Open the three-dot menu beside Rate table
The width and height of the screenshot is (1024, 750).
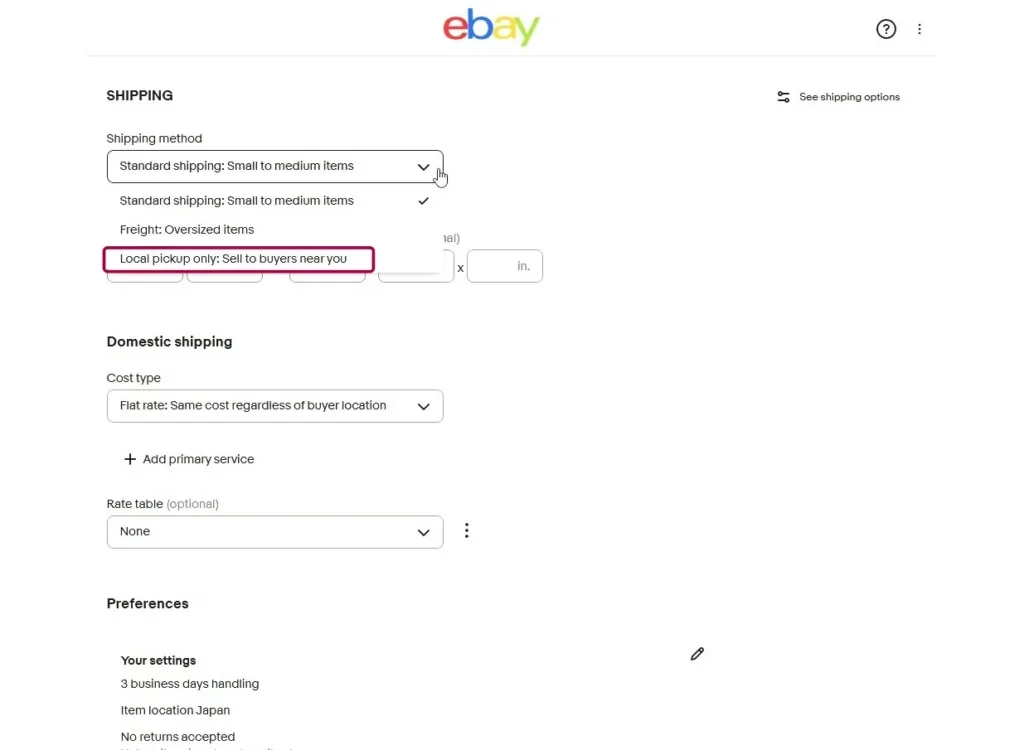pos(466,531)
